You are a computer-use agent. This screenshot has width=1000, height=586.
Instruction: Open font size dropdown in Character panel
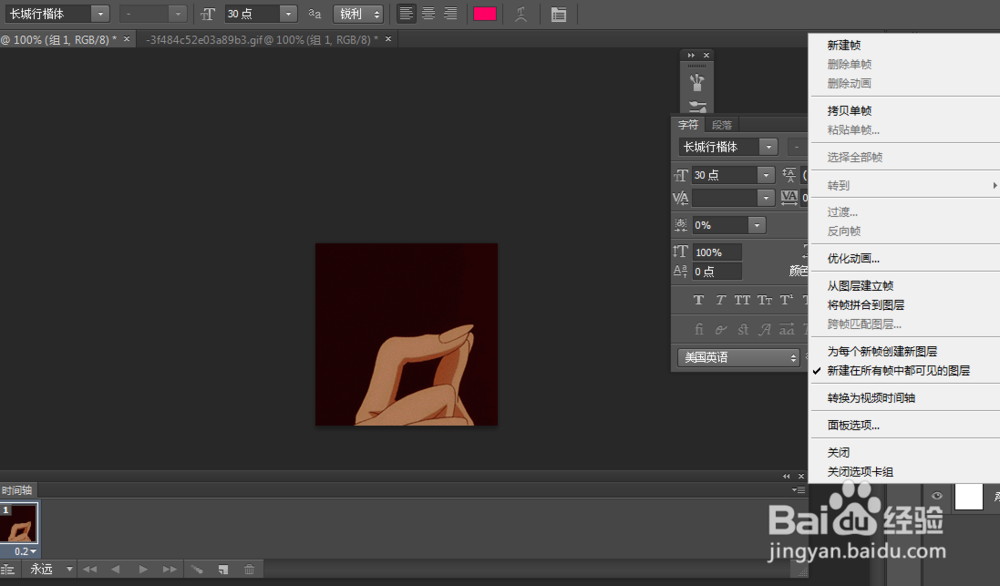pyautogui.click(x=765, y=175)
